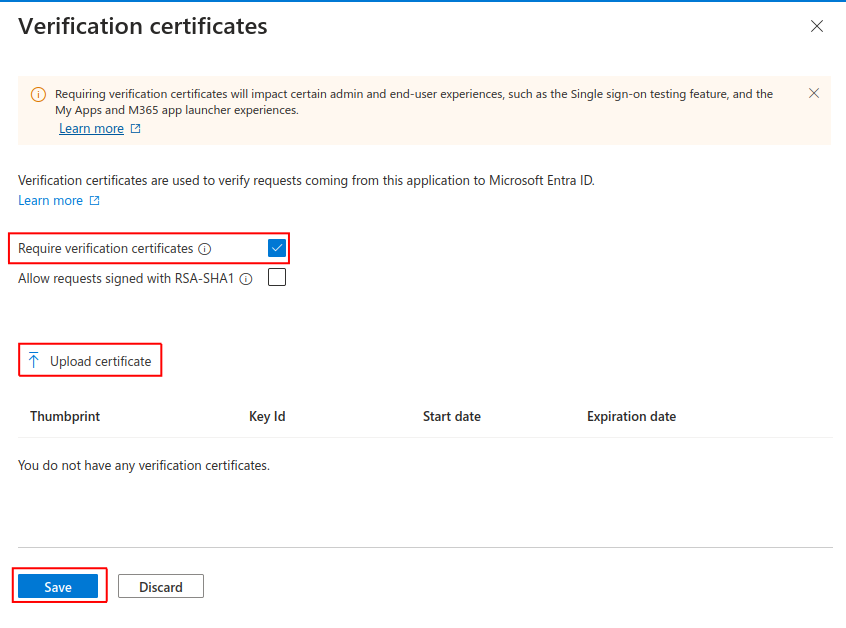Show info tooltip for Require verification certificates
This screenshot has width=846, height=628.
[204, 249]
